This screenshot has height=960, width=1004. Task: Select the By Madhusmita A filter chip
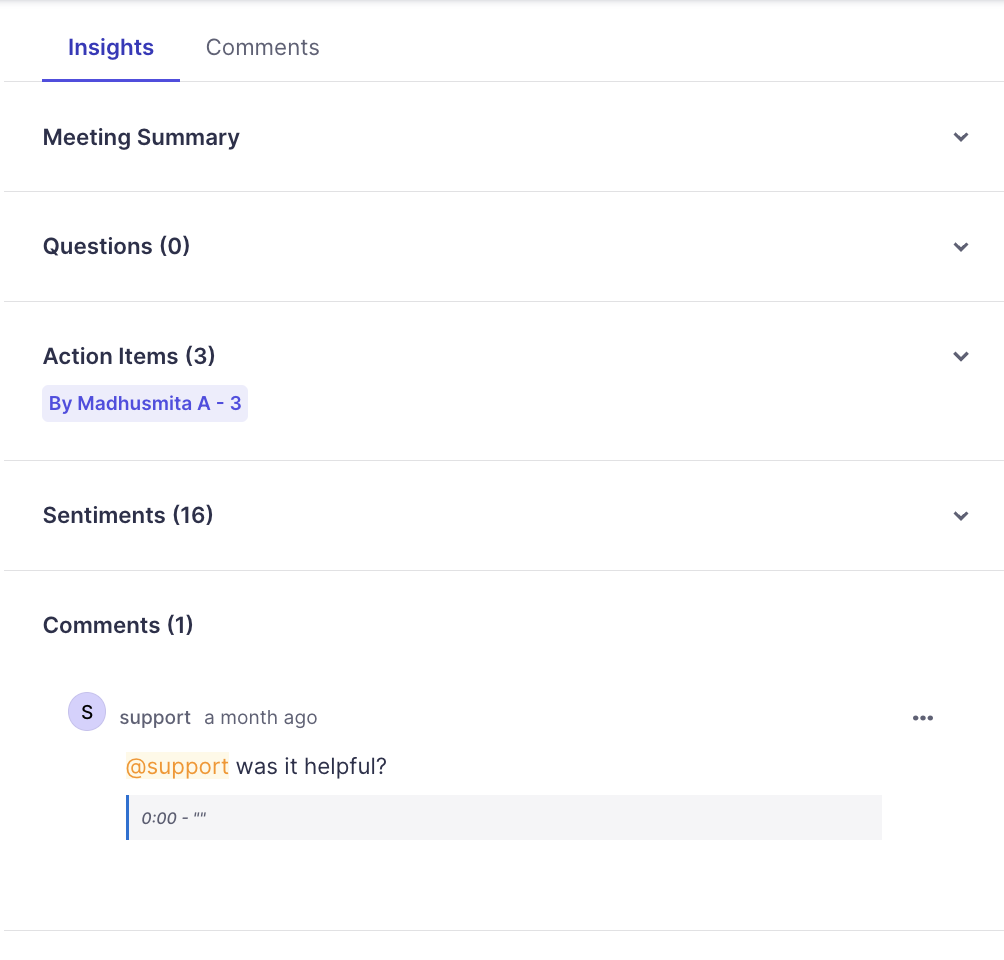click(x=145, y=404)
